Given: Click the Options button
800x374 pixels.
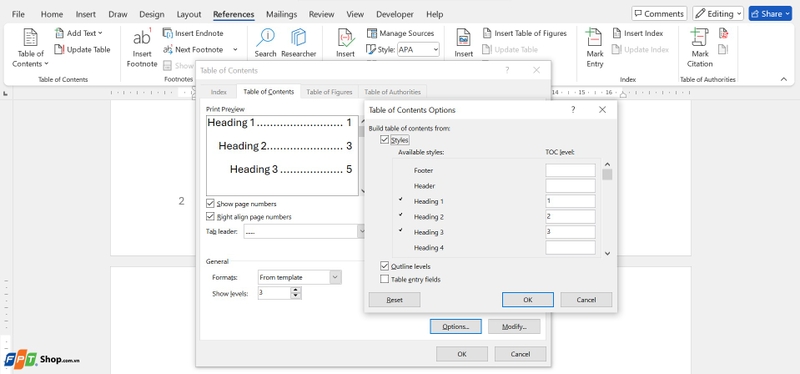Looking at the screenshot, I should click(456, 327).
